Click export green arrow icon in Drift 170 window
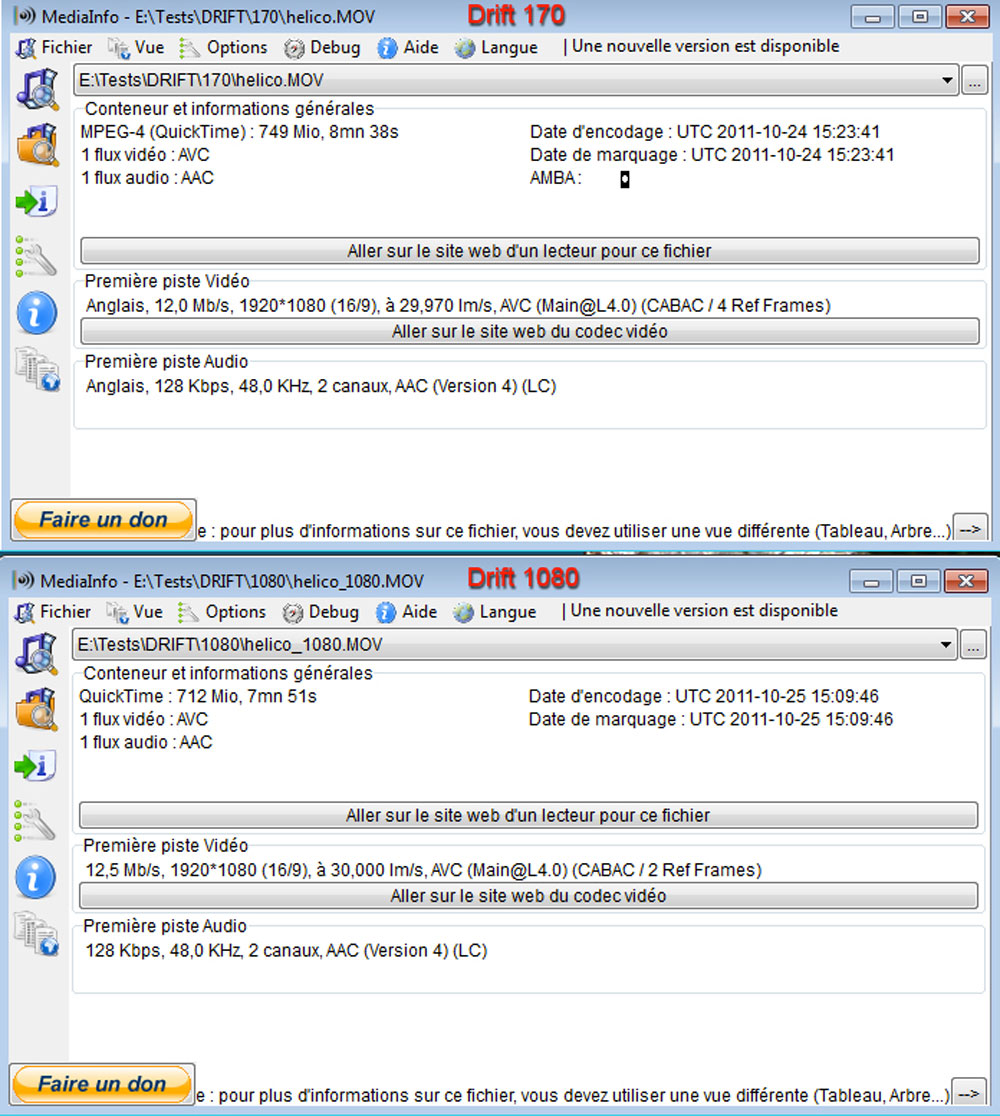The height and width of the screenshot is (1116, 1000). [x=36, y=201]
